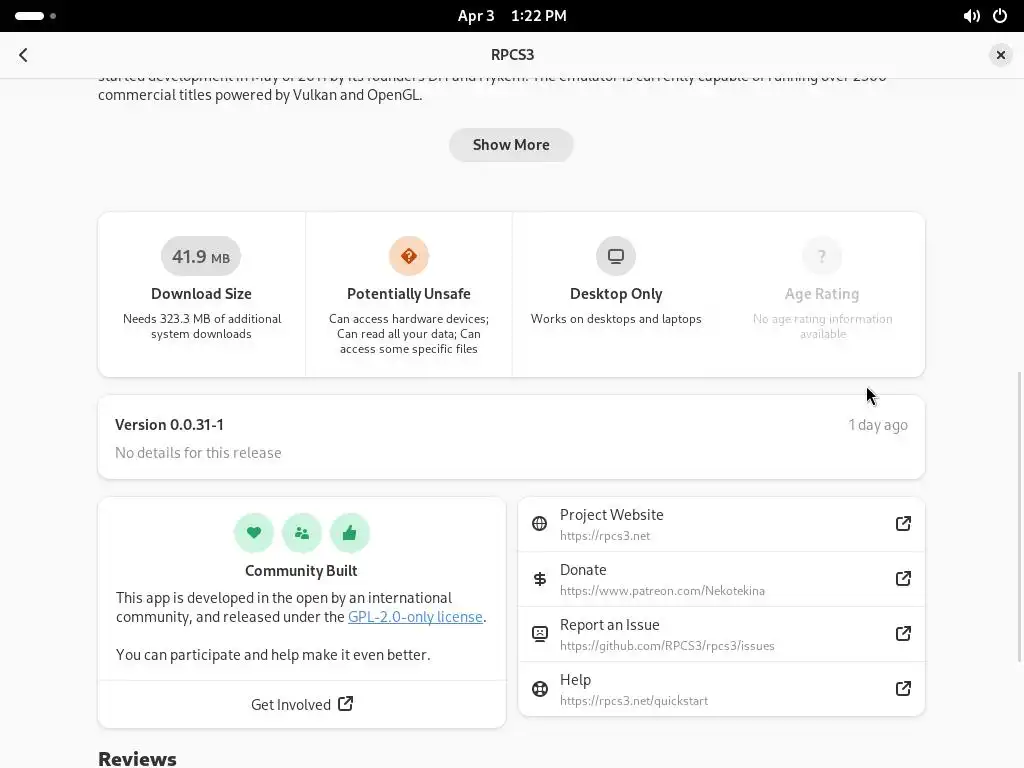1024x768 pixels.
Task: Click the green heart community icon
Action: coord(254,533)
